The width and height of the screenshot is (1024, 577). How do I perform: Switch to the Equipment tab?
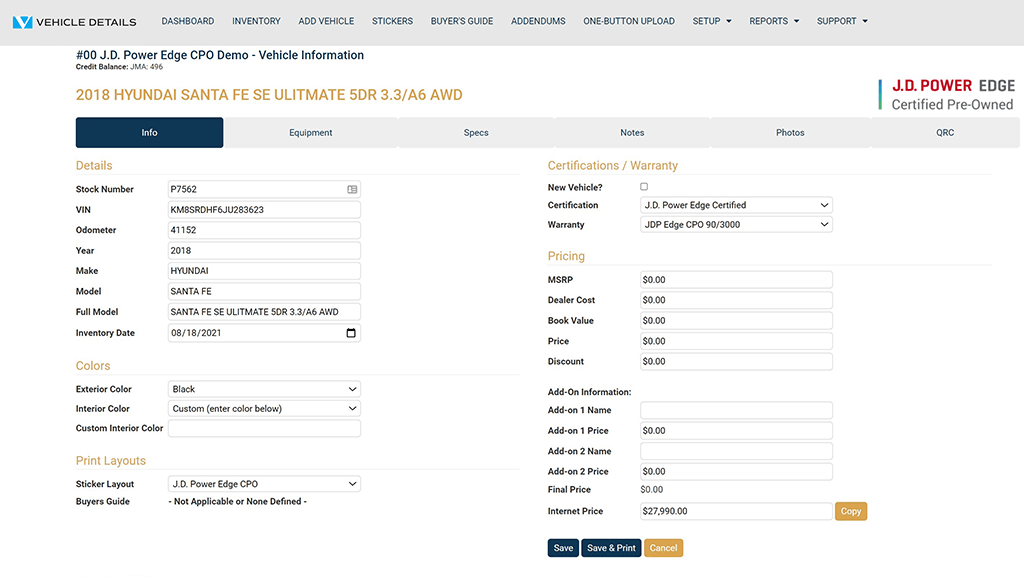click(x=311, y=133)
